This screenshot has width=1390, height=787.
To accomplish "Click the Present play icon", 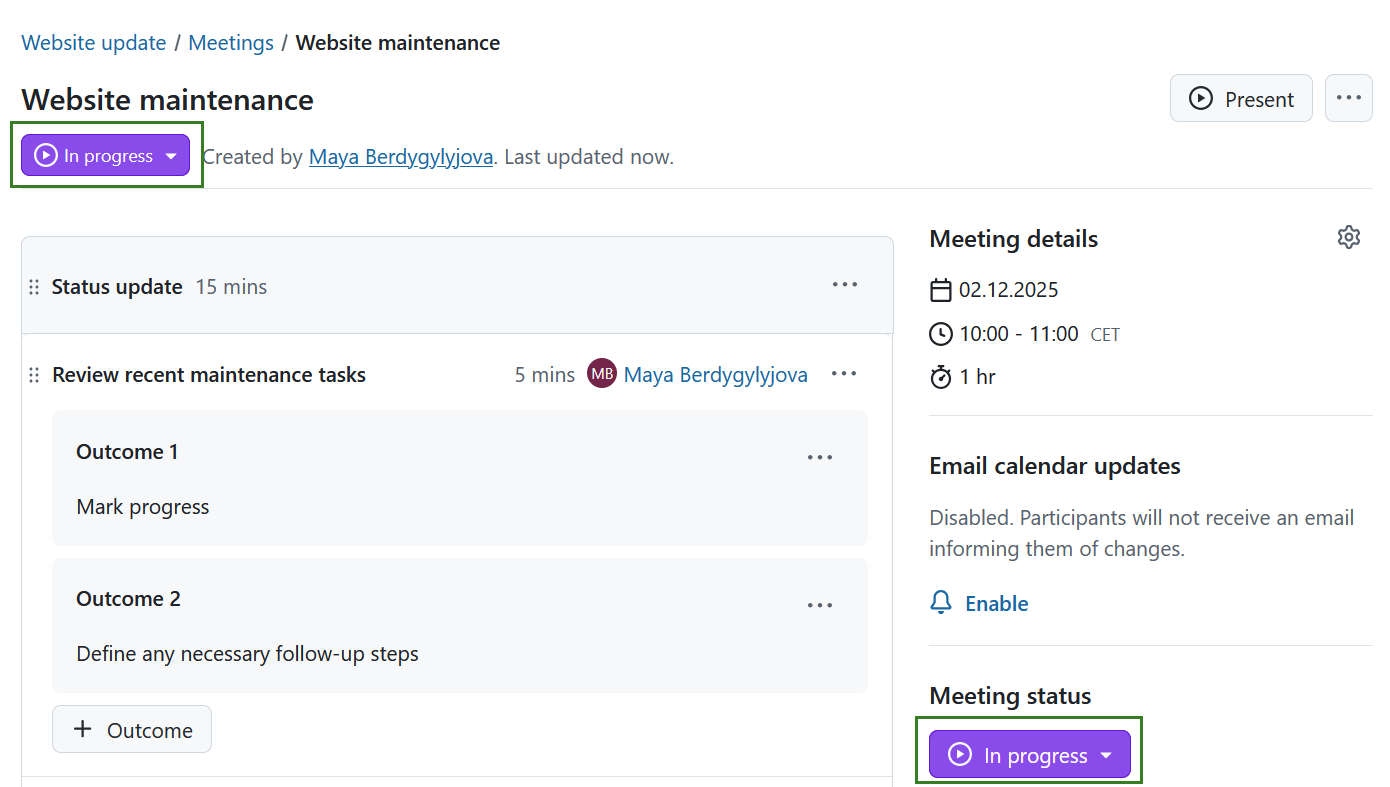I will tap(1199, 98).
